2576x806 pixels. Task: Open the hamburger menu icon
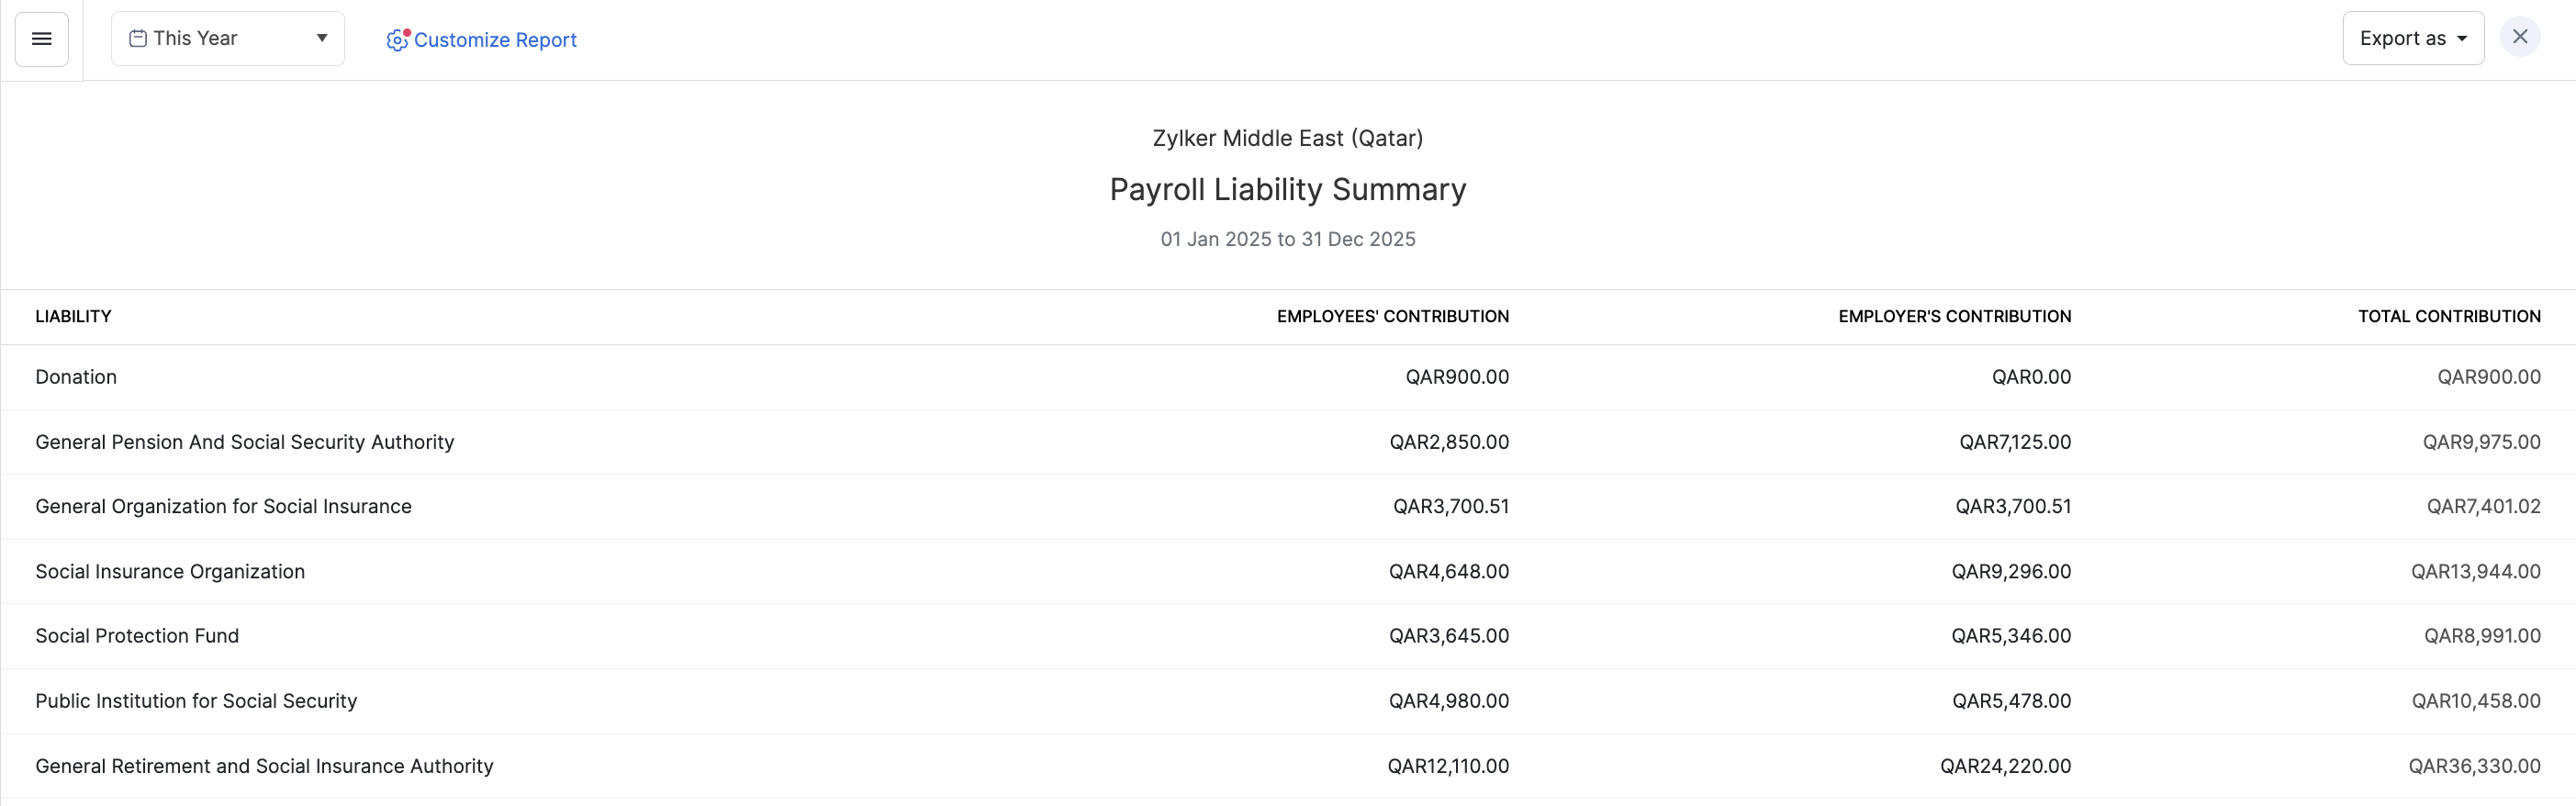(x=41, y=39)
